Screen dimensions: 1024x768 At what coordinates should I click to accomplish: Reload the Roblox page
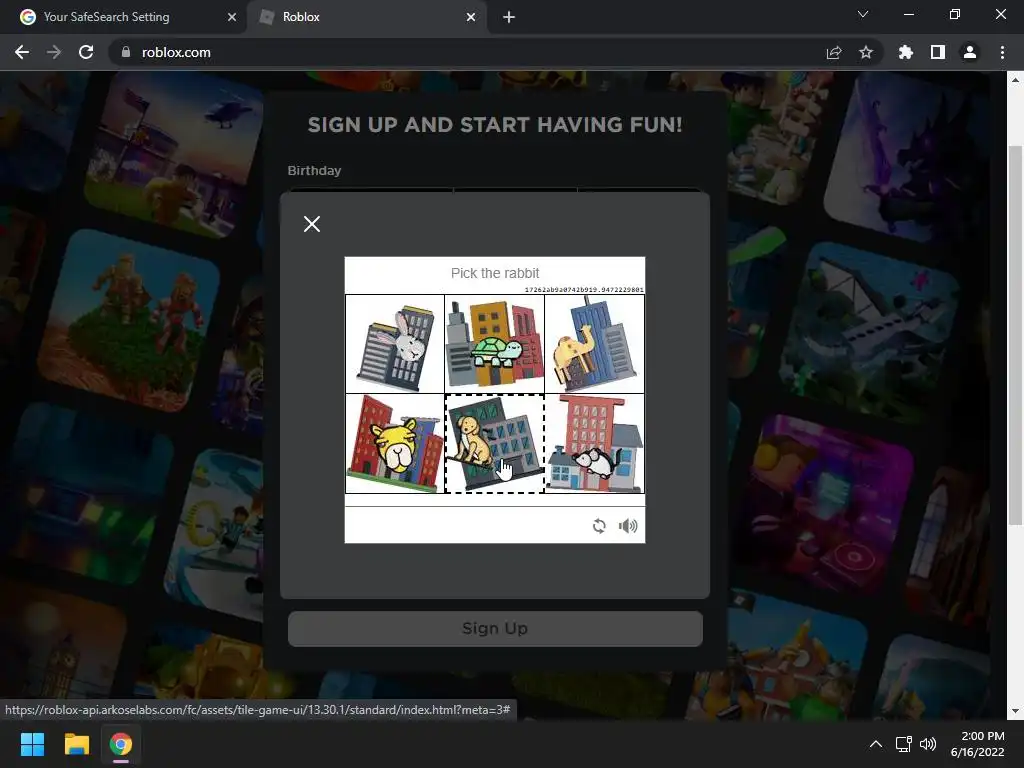pyautogui.click(x=86, y=52)
